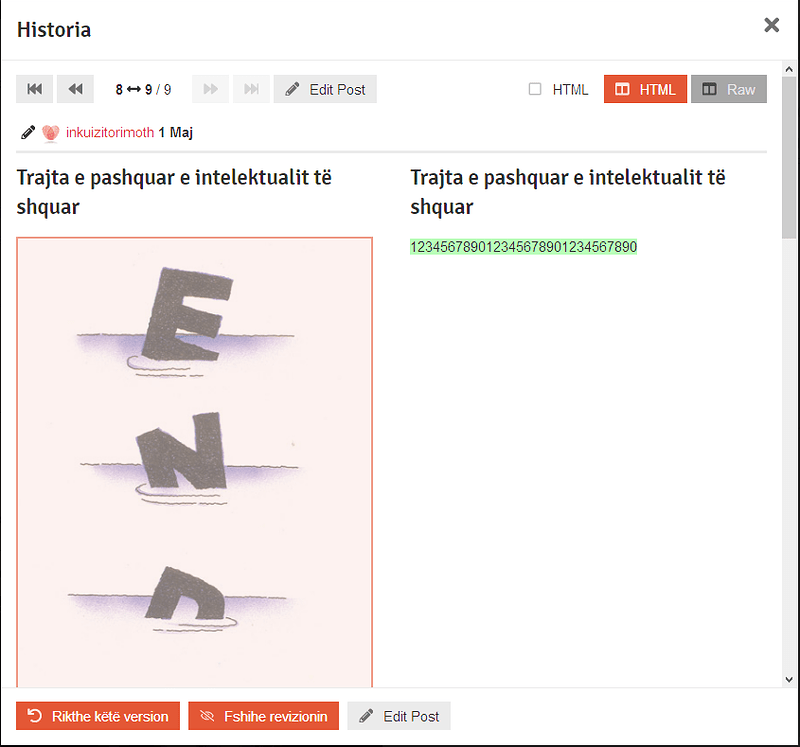Click the green highlighted number text
800x747 pixels.
pos(523,247)
